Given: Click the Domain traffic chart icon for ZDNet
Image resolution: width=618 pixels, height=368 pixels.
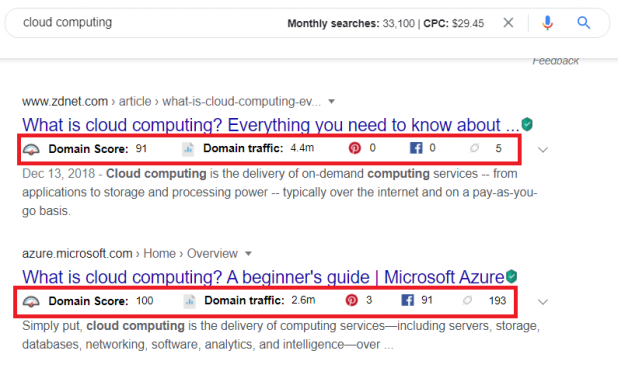Looking at the screenshot, I should click(x=188, y=149).
